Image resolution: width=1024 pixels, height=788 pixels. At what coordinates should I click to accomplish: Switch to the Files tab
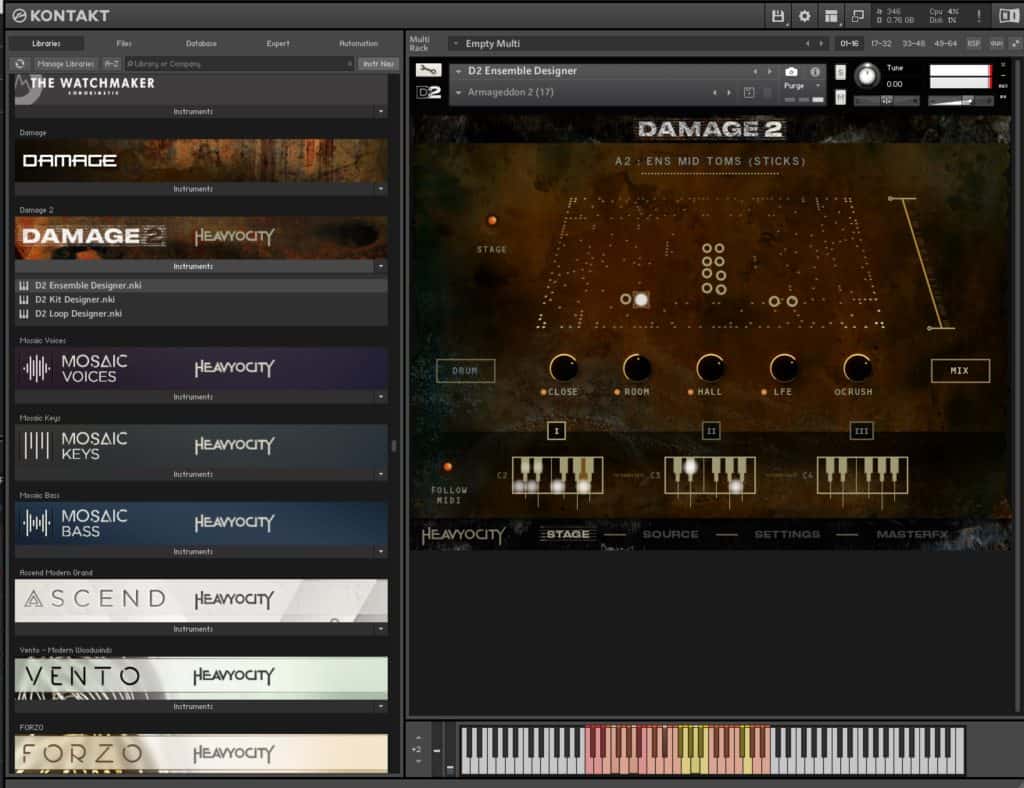pos(124,44)
